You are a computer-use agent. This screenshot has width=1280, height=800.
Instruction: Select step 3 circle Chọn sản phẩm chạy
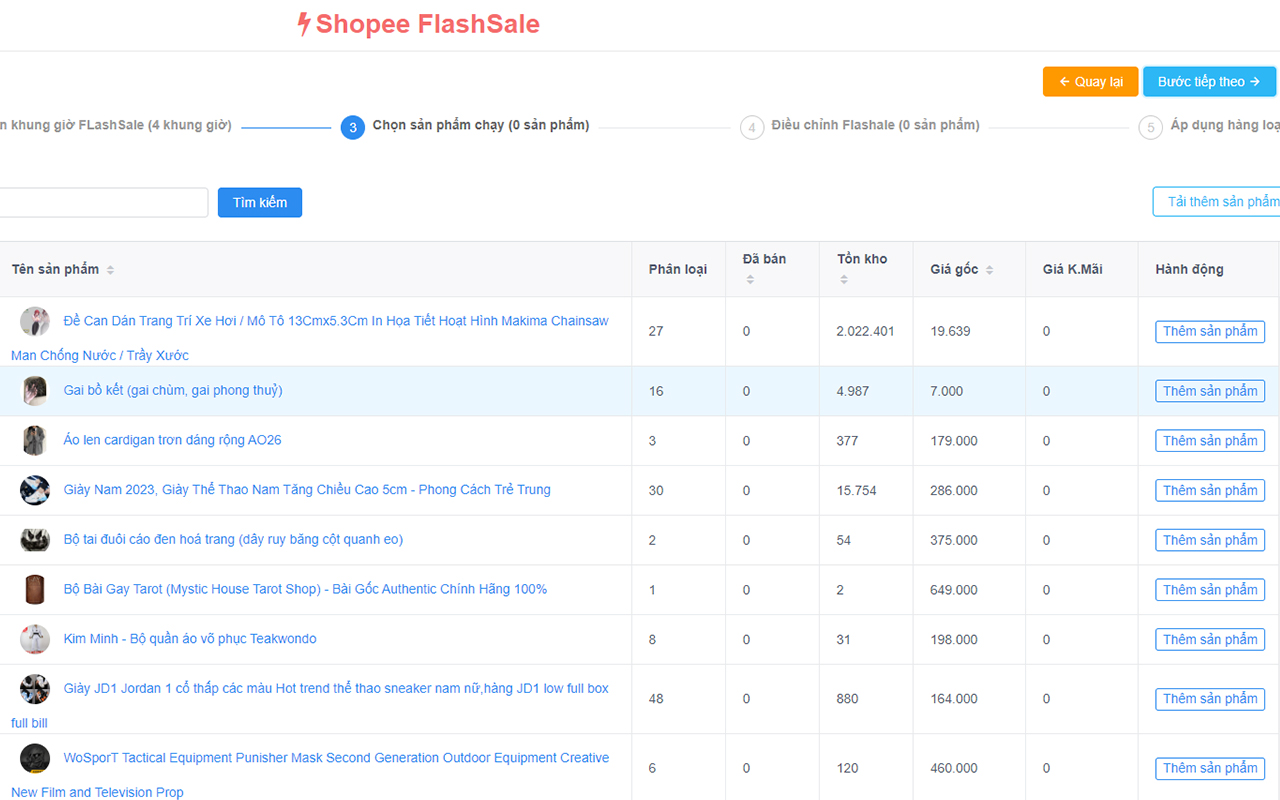point(352,127)
